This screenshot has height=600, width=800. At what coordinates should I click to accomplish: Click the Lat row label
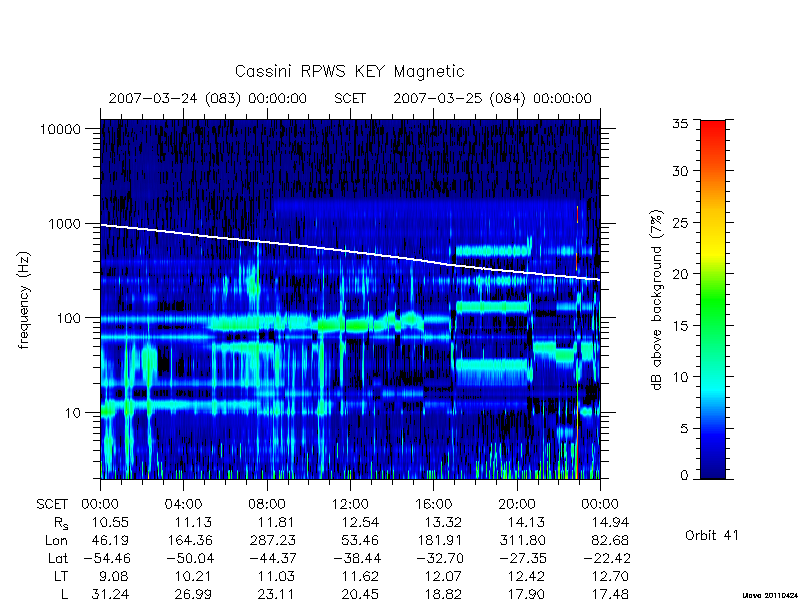click(x=58, y=559)
